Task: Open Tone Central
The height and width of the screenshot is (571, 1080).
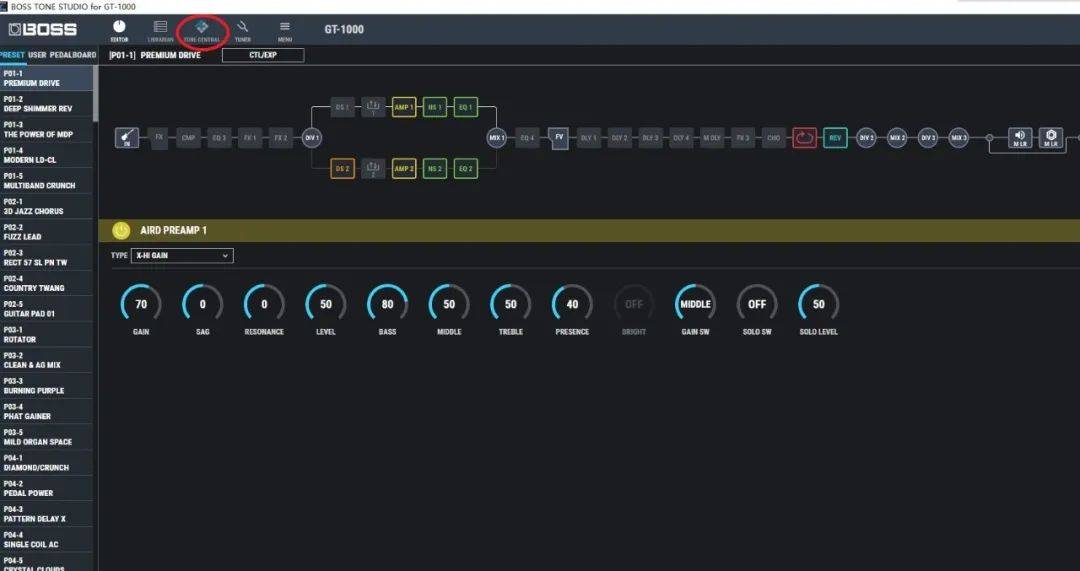Action: click(x=202, y=30)
